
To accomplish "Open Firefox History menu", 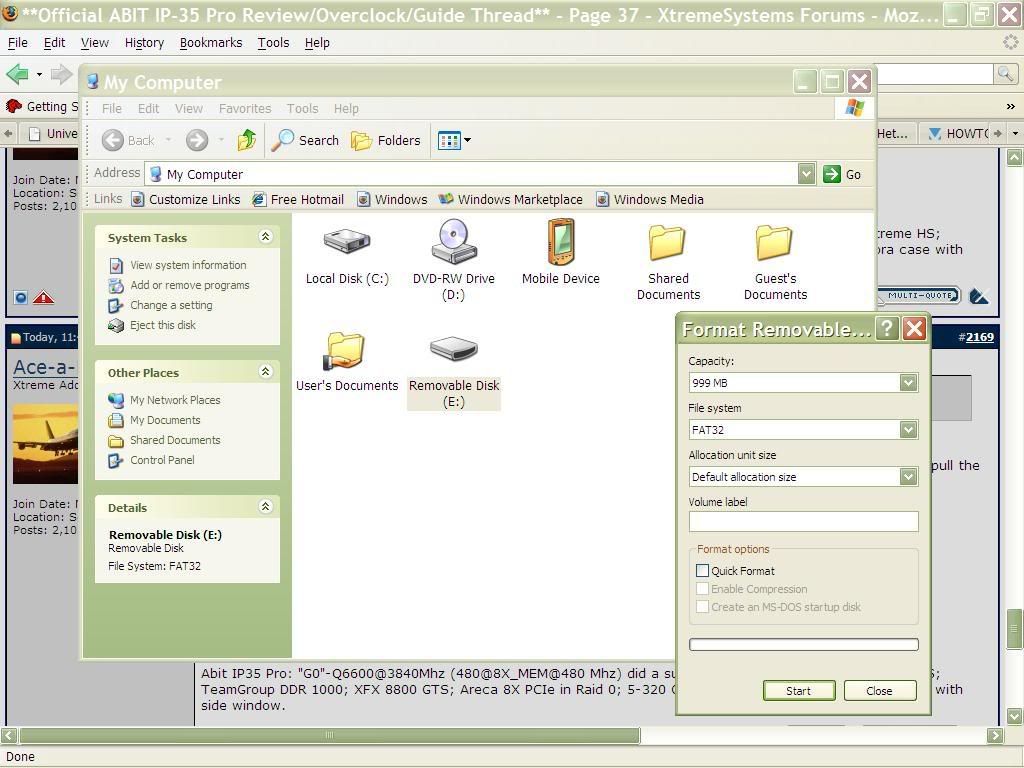I will [x=144, y=42].
